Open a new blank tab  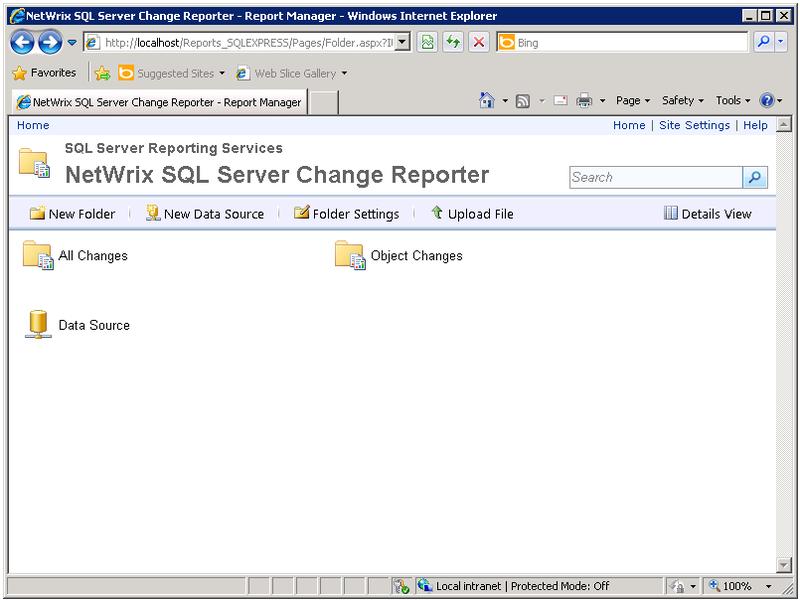(x=324, y=103)
